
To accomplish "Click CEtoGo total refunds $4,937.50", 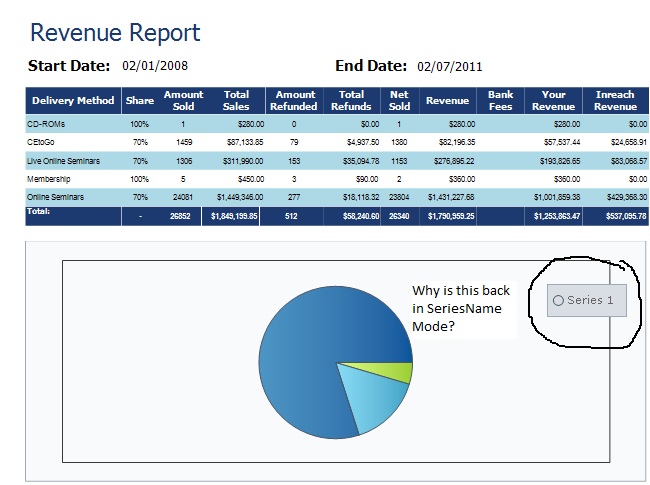I will pos(363,142).
